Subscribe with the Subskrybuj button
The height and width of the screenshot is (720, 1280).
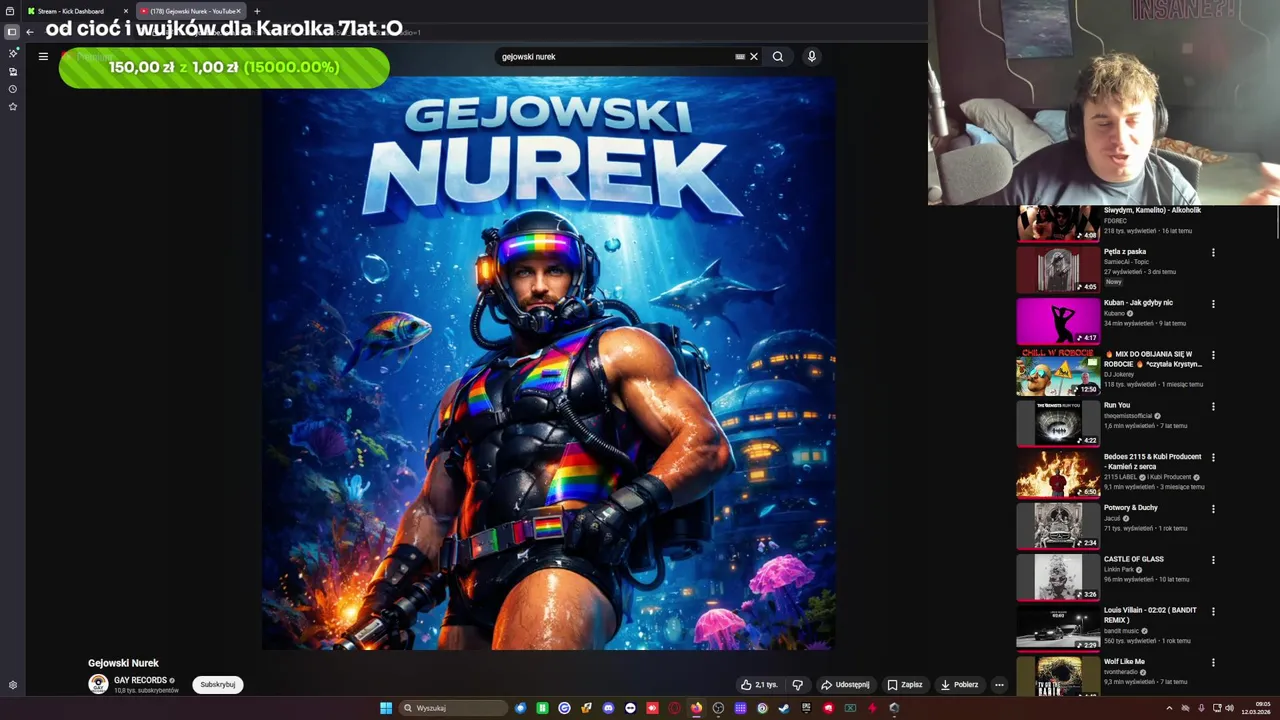217,685
